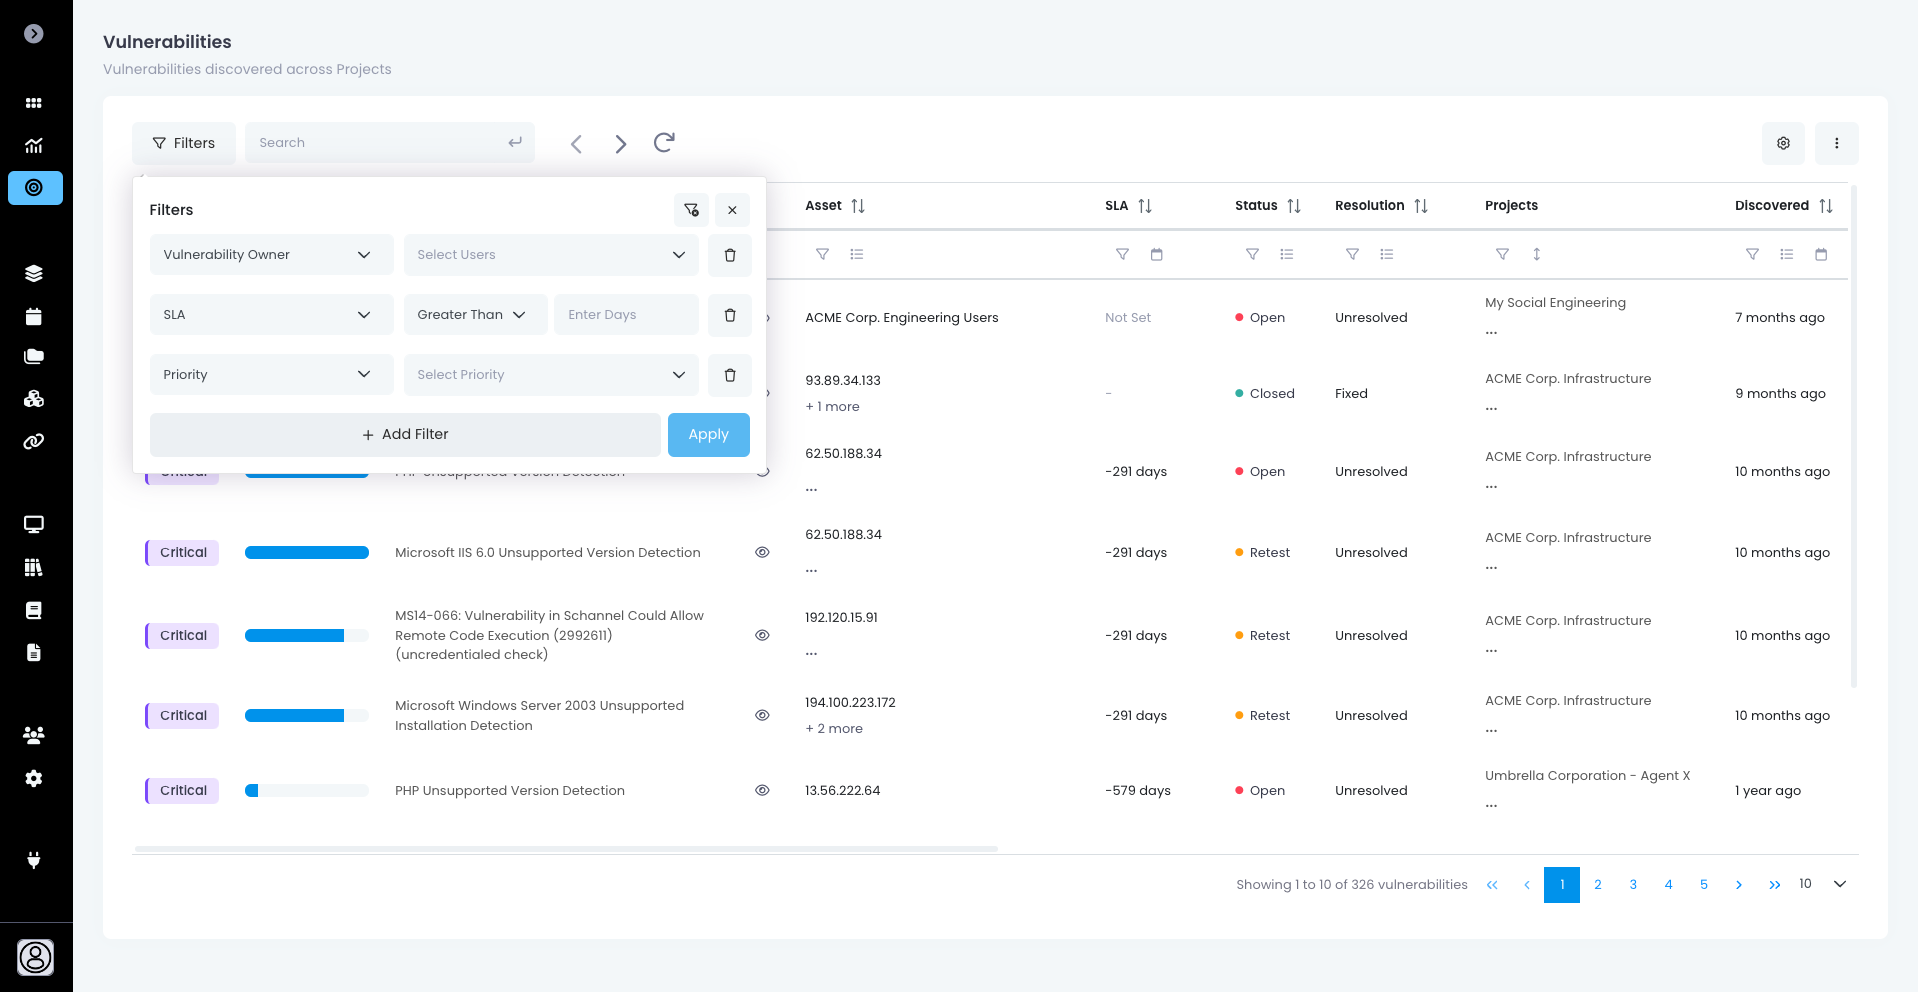Image resolution: width=1918 pixels, height=992 pixels.
Task: Click the Apply filters button
Action: [x=708, y=435]
